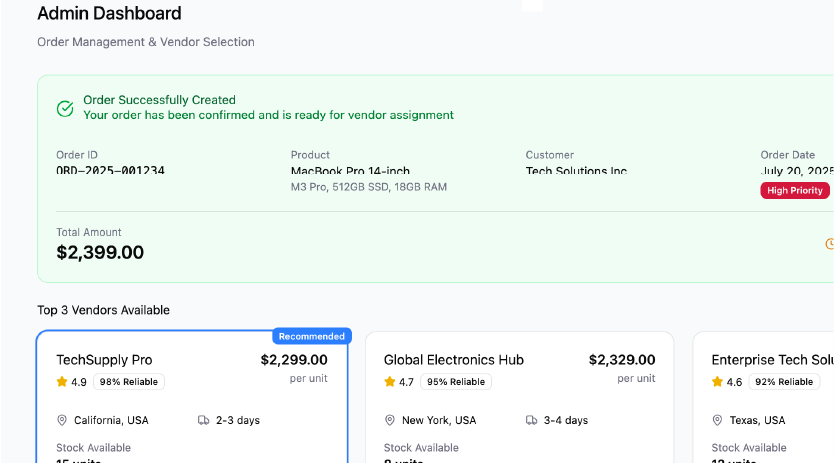Click the Tech Solutions Inc customer name
This screenshot has height=464, width=834.
pos(577,170)
